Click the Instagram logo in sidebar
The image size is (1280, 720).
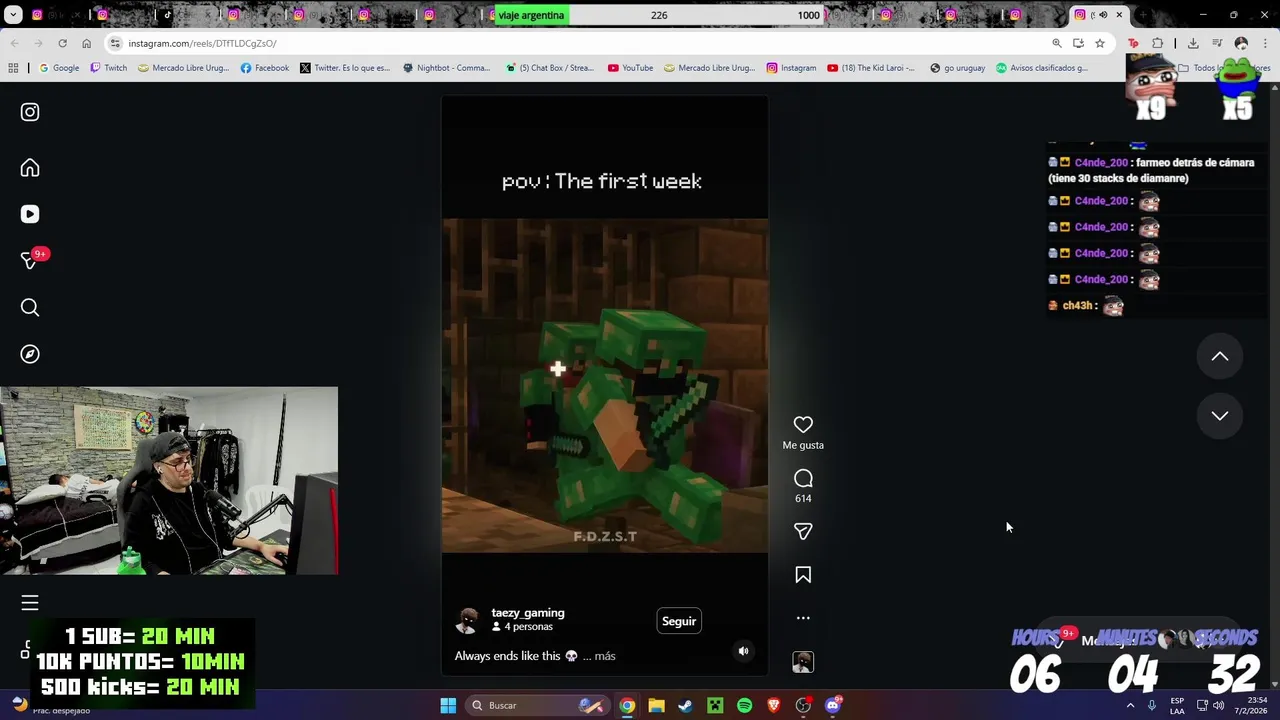pos(30,112)
